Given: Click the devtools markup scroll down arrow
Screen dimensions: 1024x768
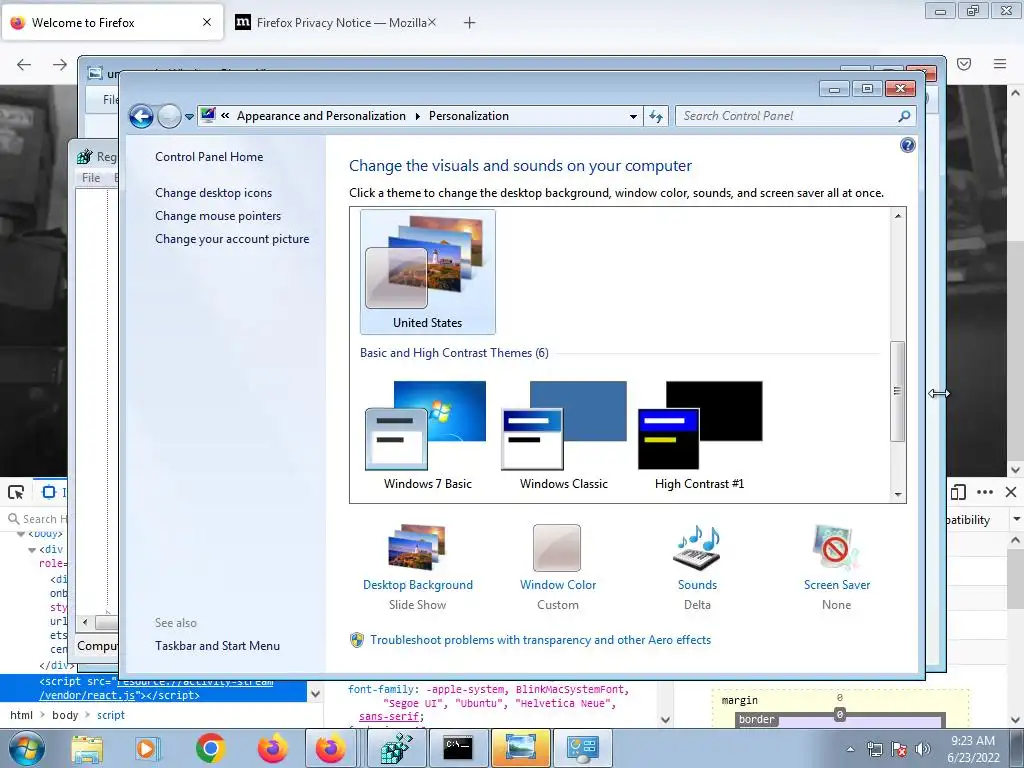Looking at the screenshot, I should click(315, 694).
